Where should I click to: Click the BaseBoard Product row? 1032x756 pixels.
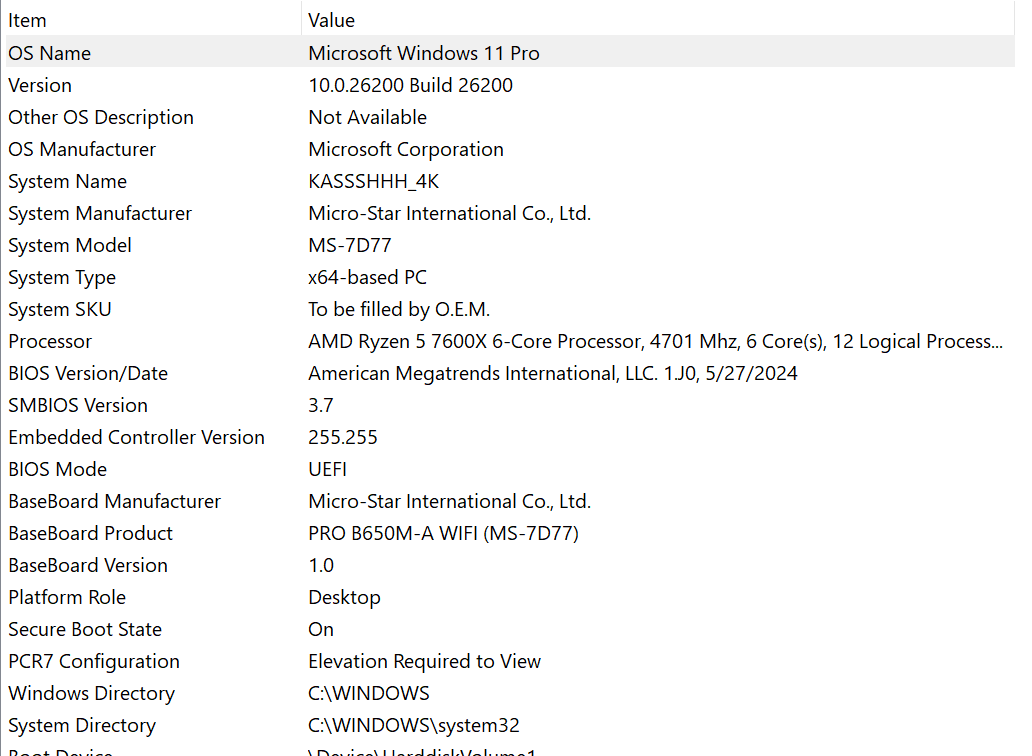pyautogui.click(x=90, y=533)
